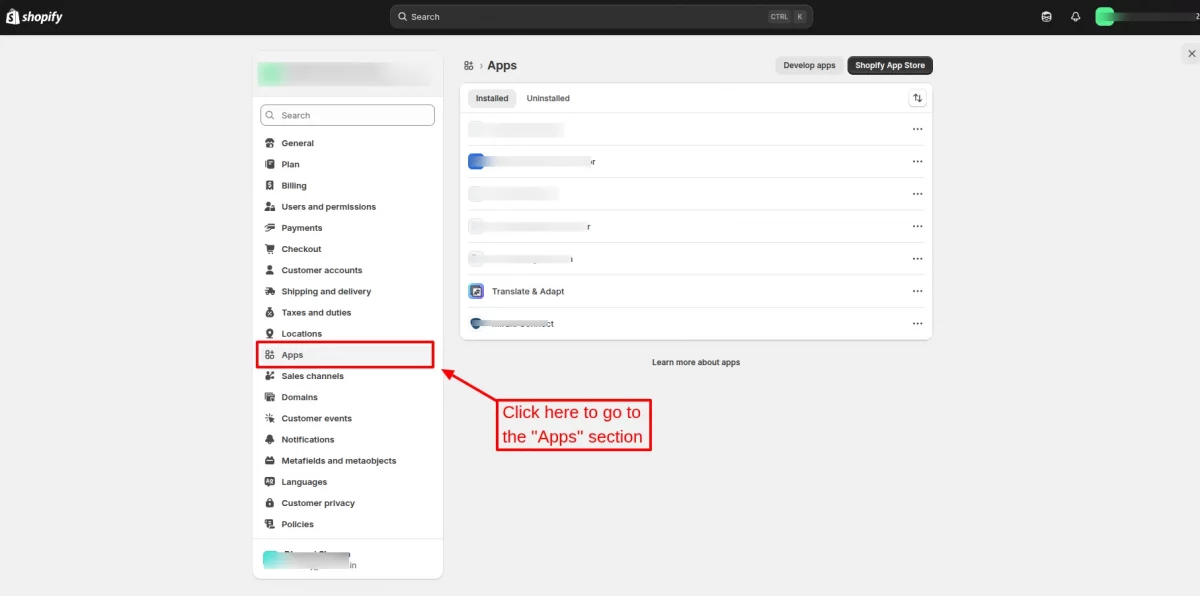Click the Taxes and duties icon
The width and height of the screenshot is (1200, 596).
pyautogui.click(x=270, y=313)
